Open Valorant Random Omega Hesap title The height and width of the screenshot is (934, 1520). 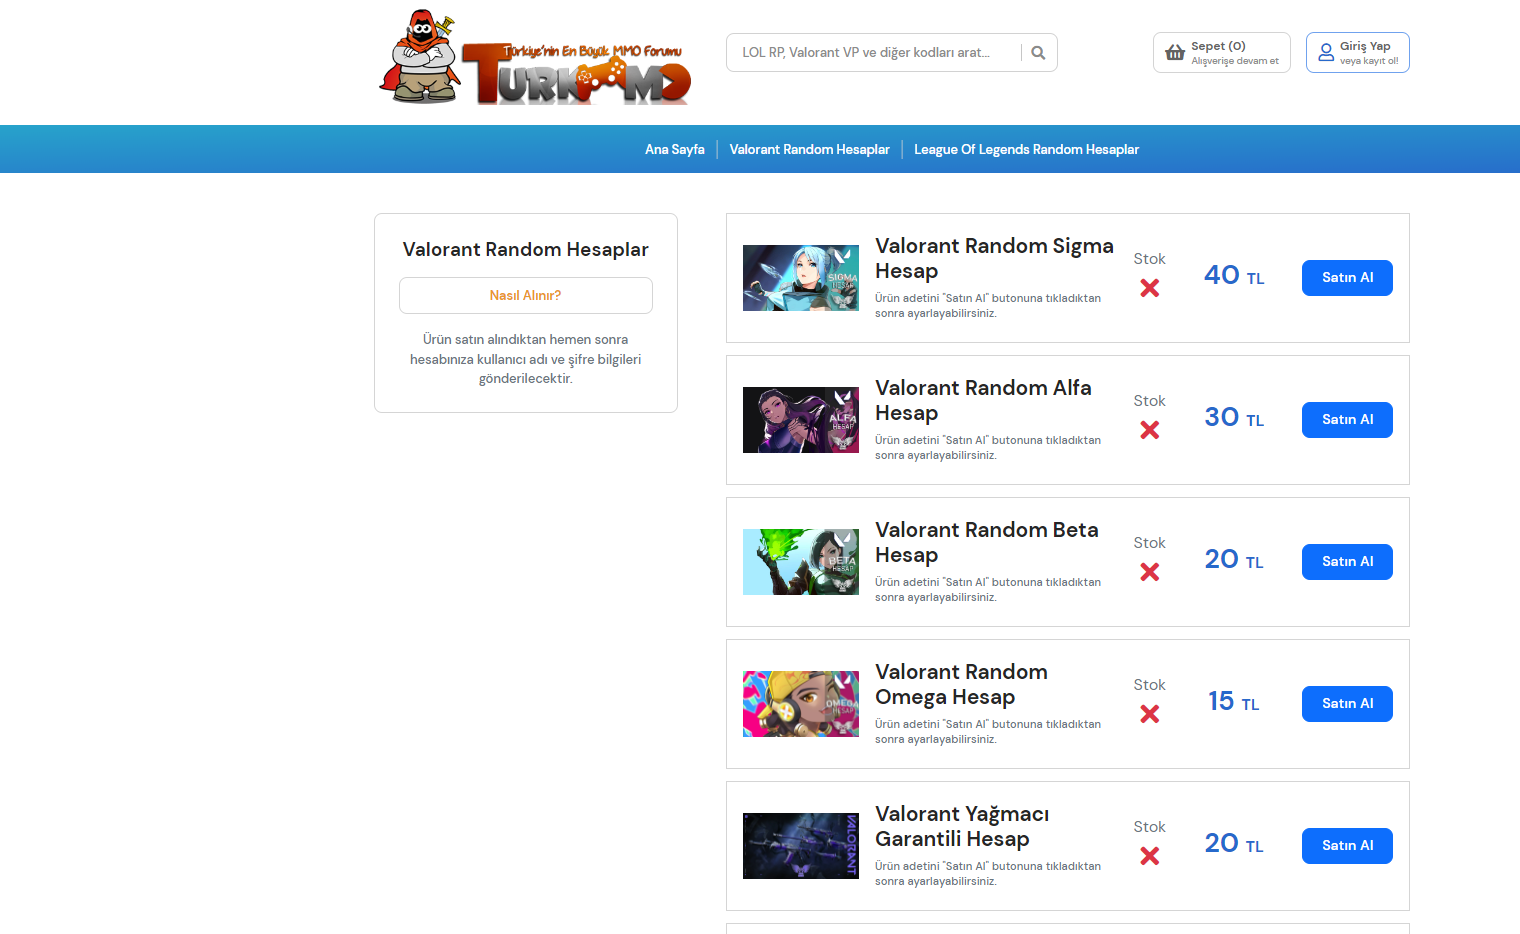coord(961,684)
